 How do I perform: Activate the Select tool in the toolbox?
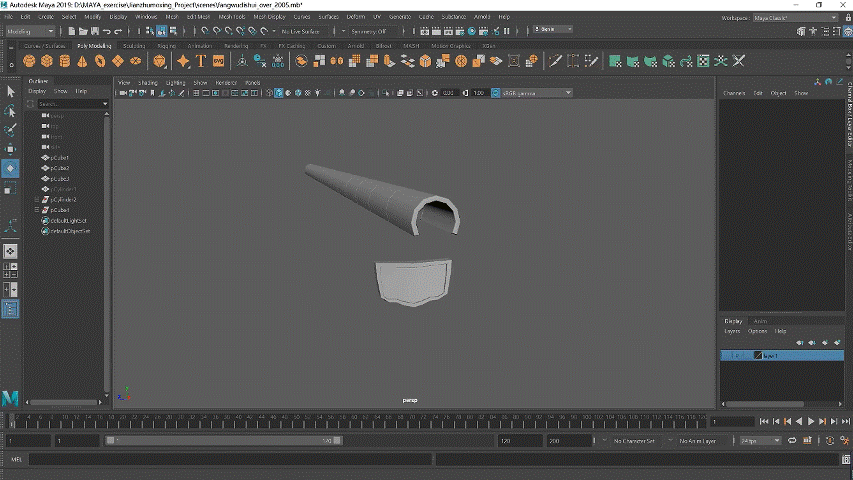[x=10, y=91]
